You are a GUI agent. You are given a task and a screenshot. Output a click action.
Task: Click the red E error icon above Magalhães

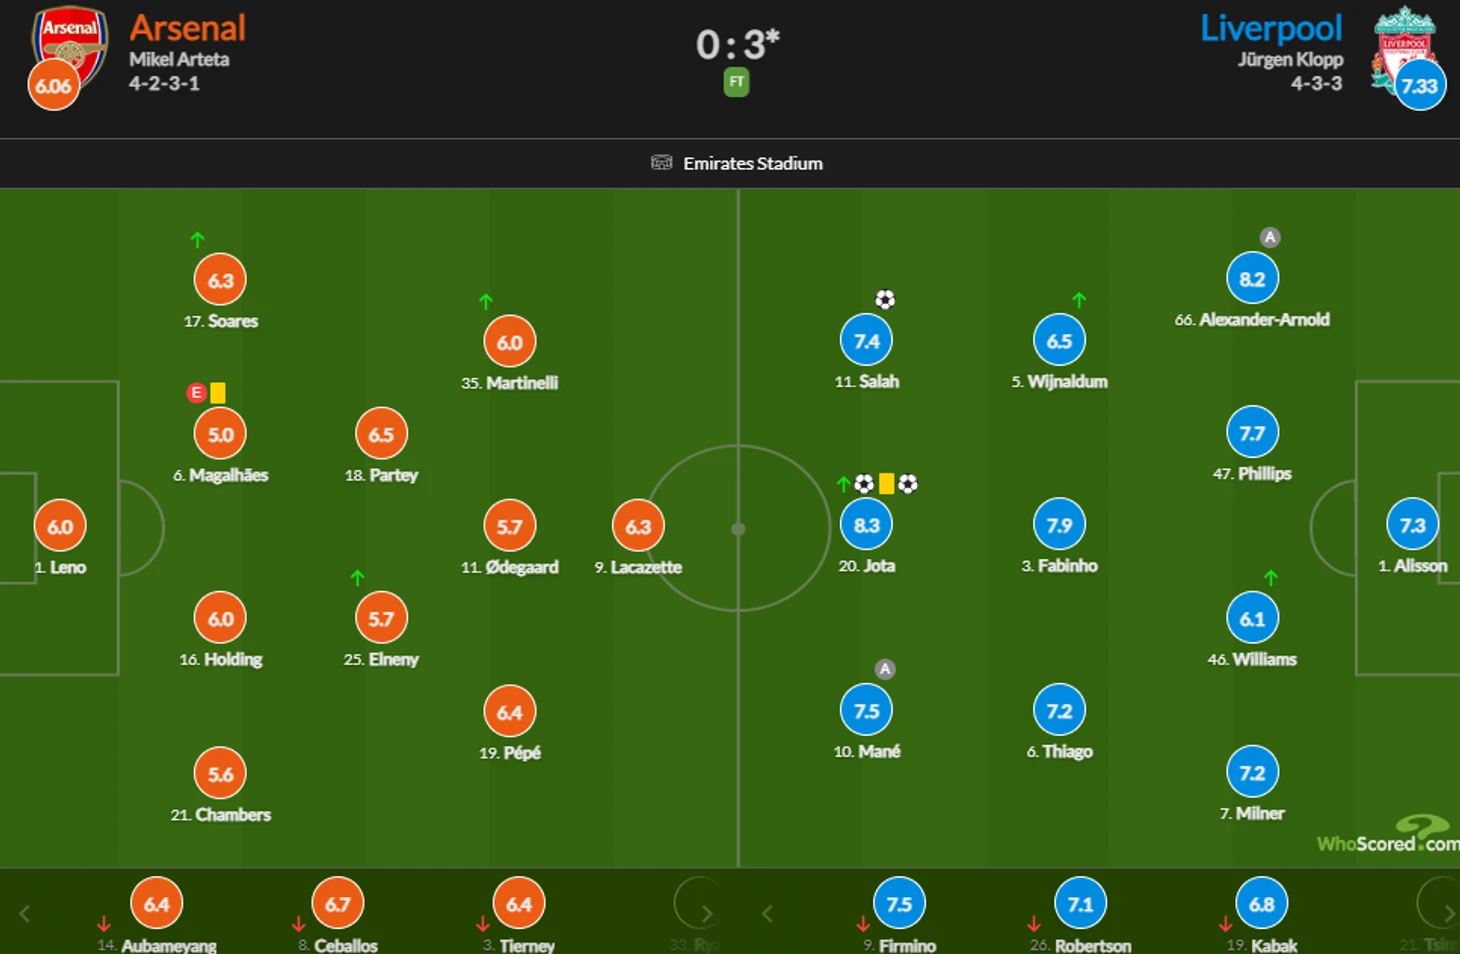[196, 393]
